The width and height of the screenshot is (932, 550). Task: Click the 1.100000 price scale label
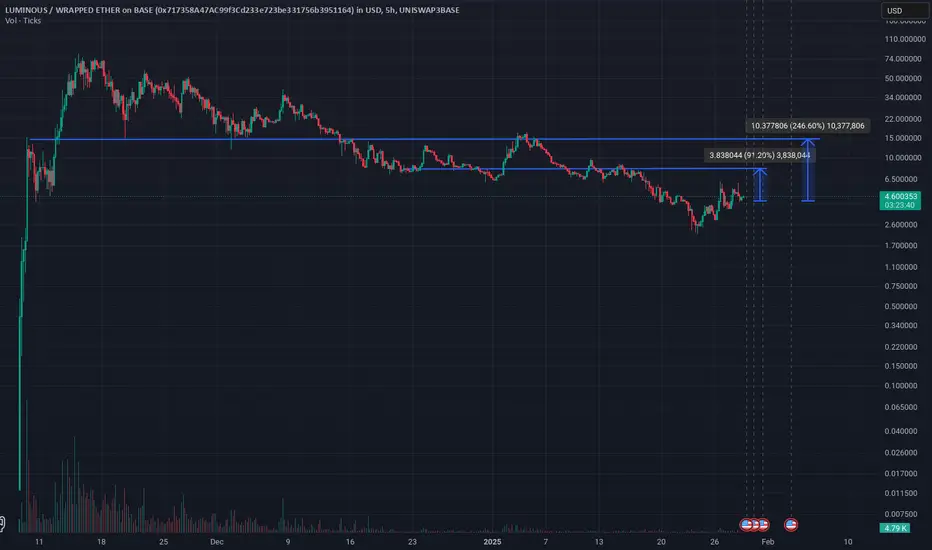(x=902, y=267)
